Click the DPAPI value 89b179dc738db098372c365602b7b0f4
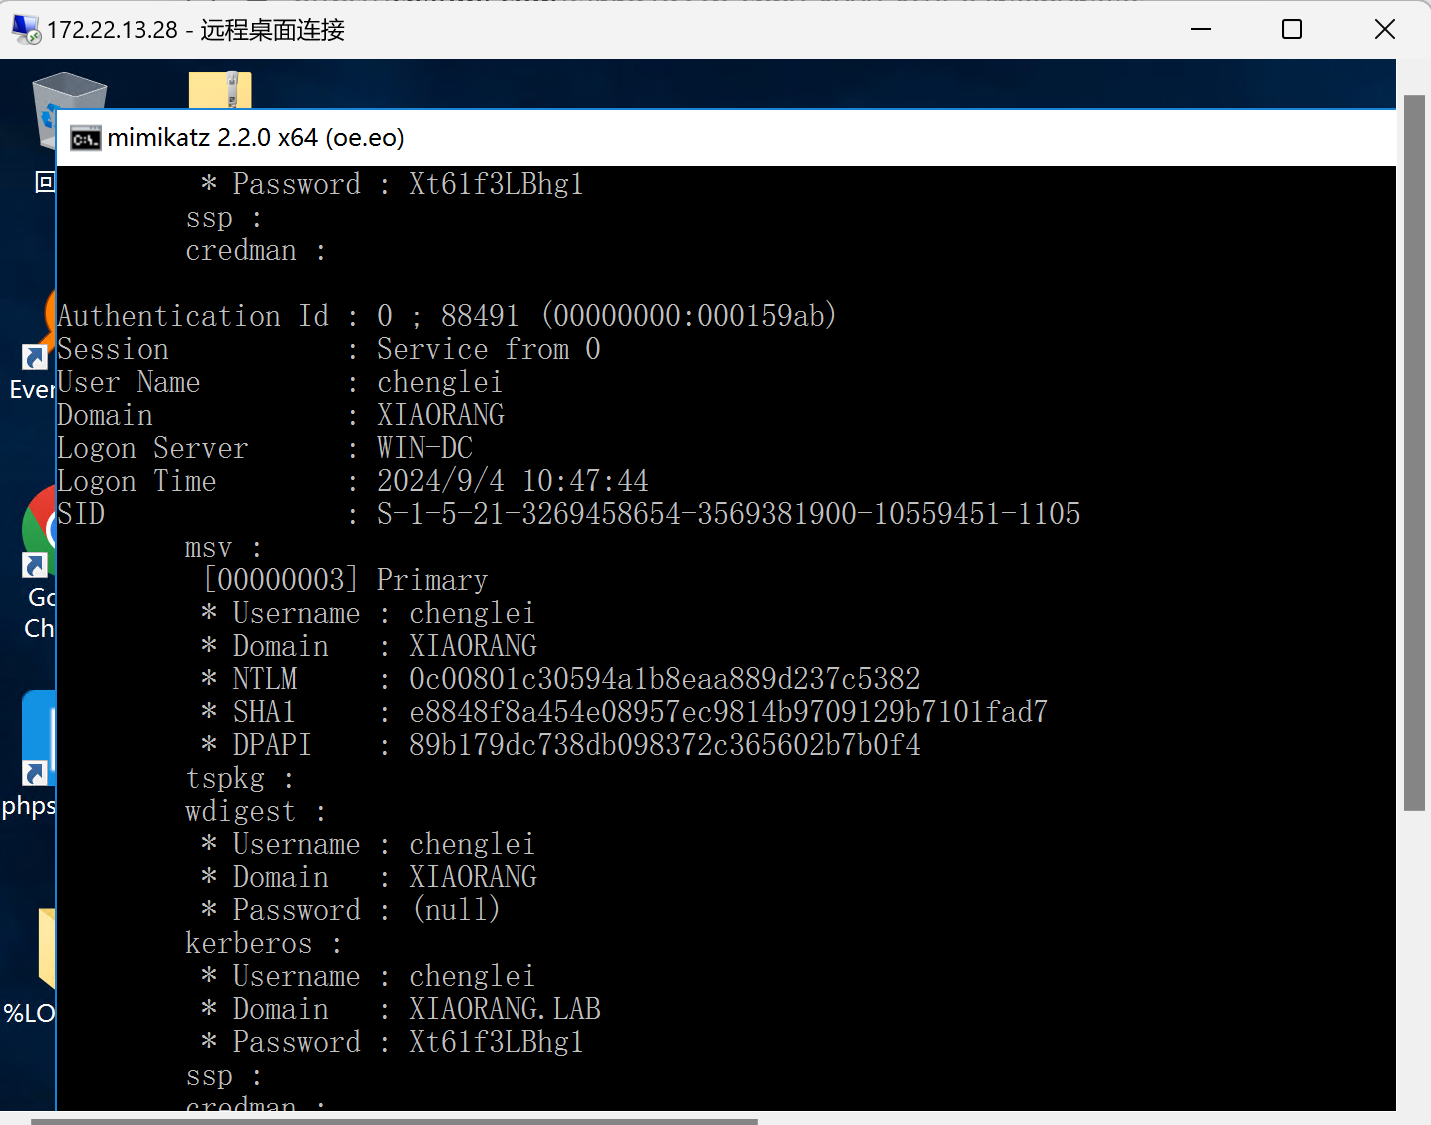Image resolution: width=1431 pixels, height=1125 pixels. click(664, 745)
